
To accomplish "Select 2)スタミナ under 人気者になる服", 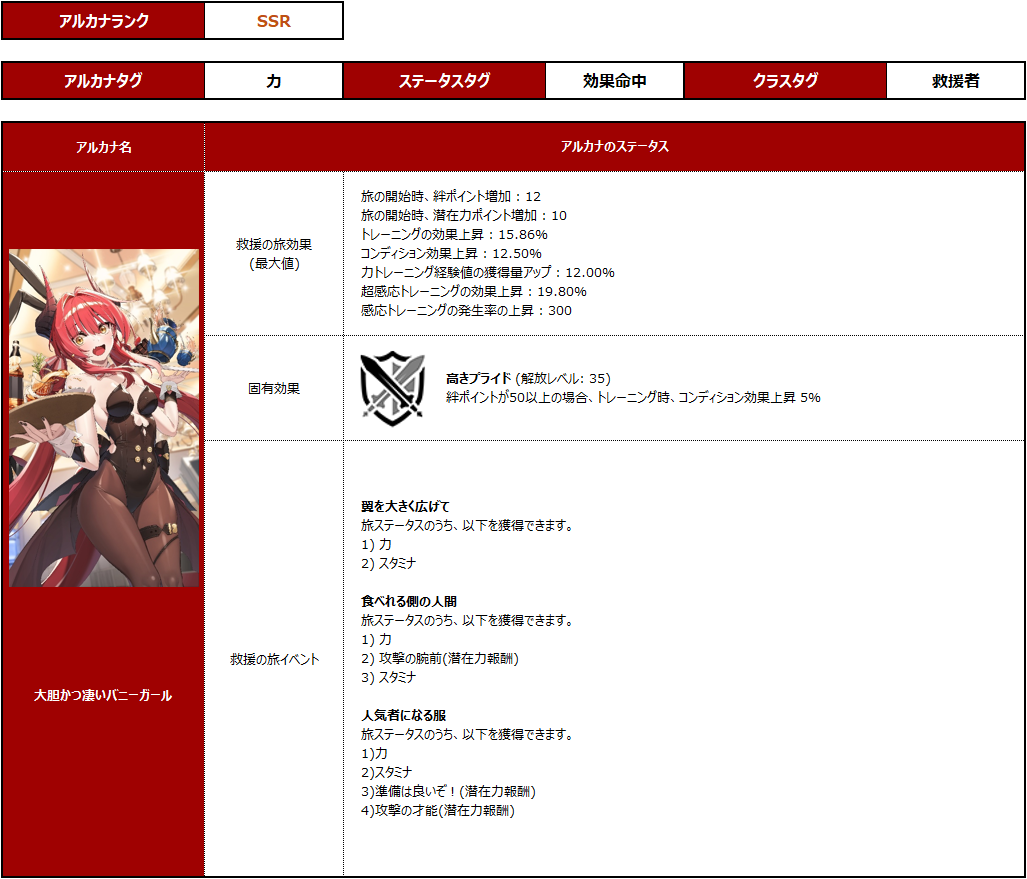I will (386, 772).
